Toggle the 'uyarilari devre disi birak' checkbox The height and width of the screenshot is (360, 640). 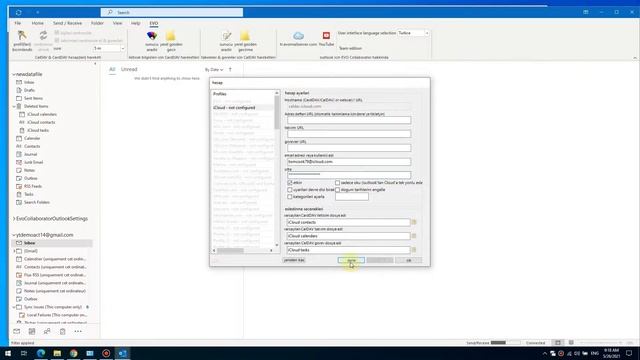coord(290,190)
